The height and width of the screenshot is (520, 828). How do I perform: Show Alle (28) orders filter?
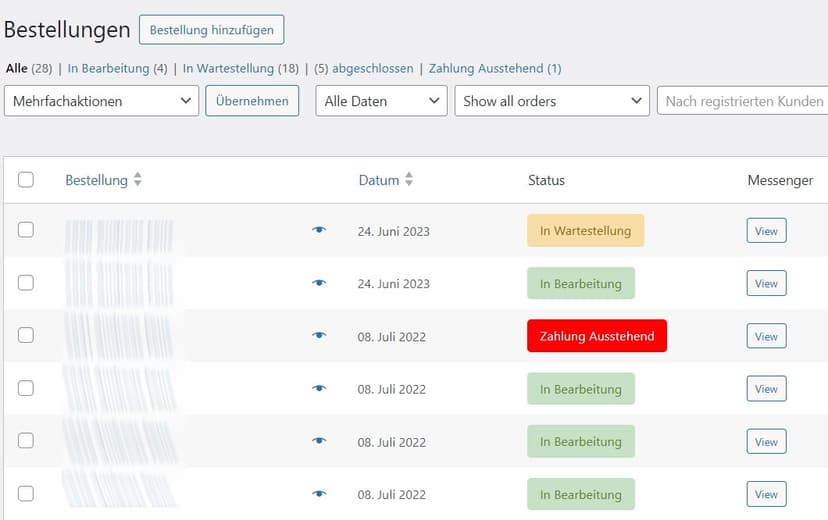[29, 69]
